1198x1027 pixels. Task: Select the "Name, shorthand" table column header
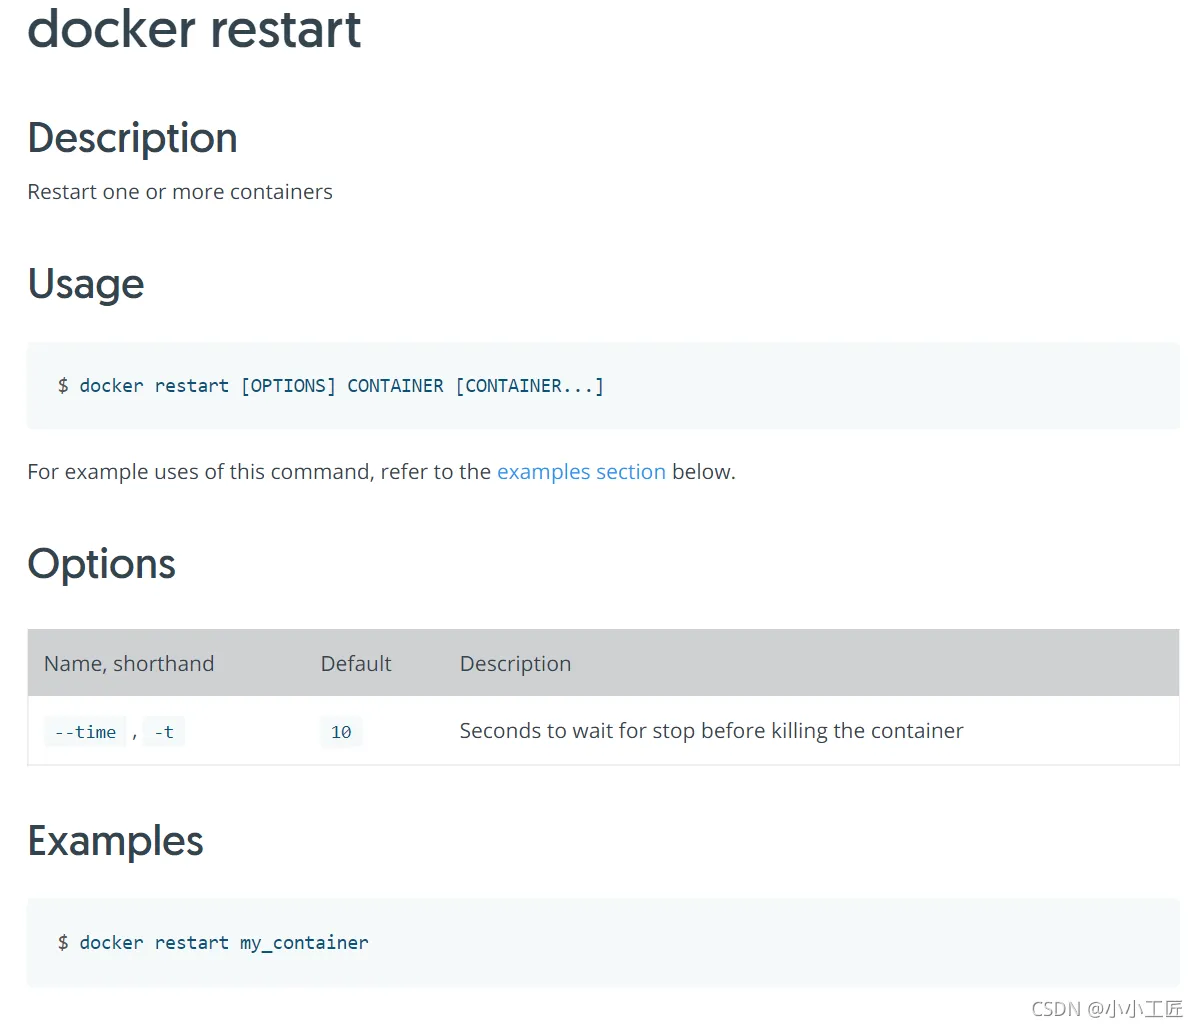coord(129,664)
